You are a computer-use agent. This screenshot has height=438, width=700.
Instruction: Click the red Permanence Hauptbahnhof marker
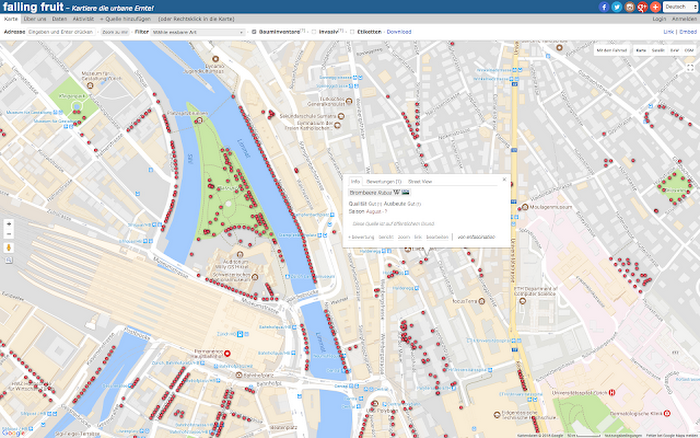(227, 354)
